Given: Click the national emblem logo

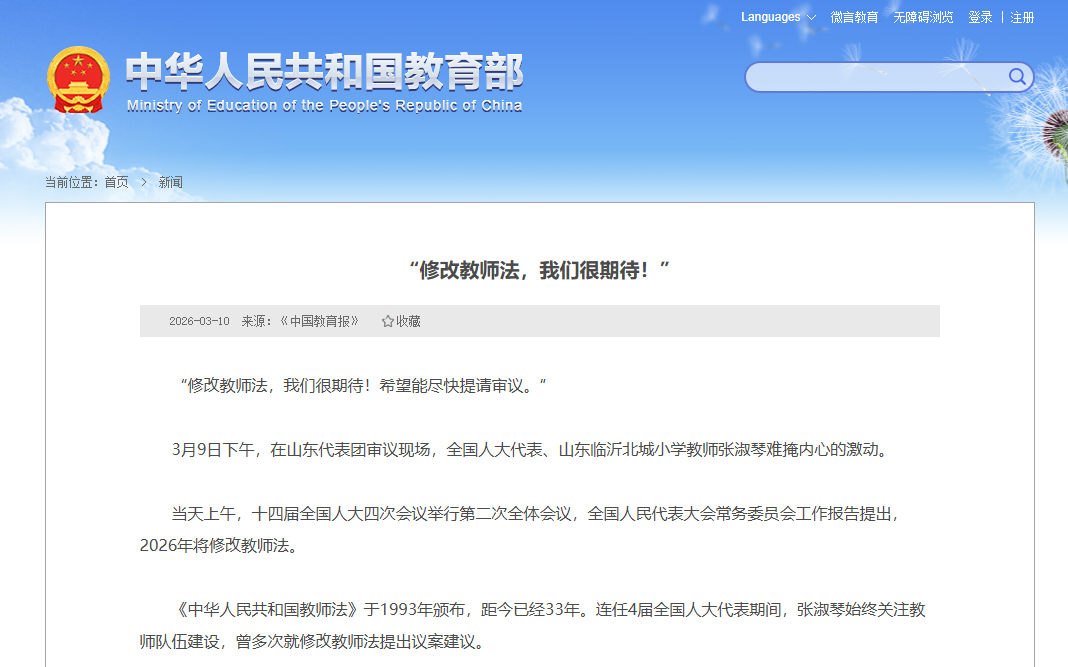Looking at the screenshot, I should pos(78,80).
